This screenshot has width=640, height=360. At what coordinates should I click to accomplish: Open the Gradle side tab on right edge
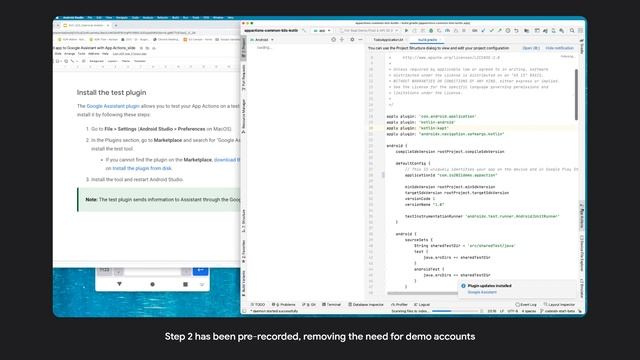coord(582,47)
